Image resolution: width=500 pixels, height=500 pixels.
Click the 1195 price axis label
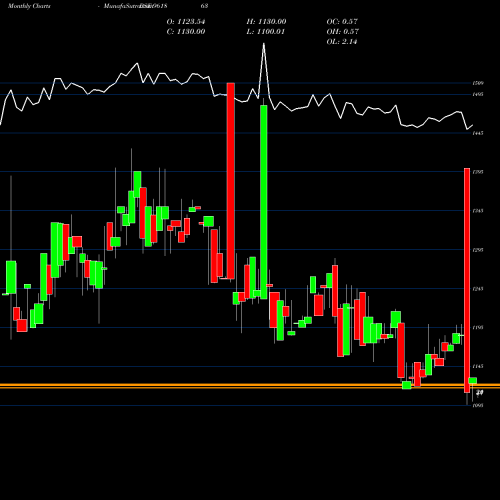pyautogui.click(x=478, y=327)
